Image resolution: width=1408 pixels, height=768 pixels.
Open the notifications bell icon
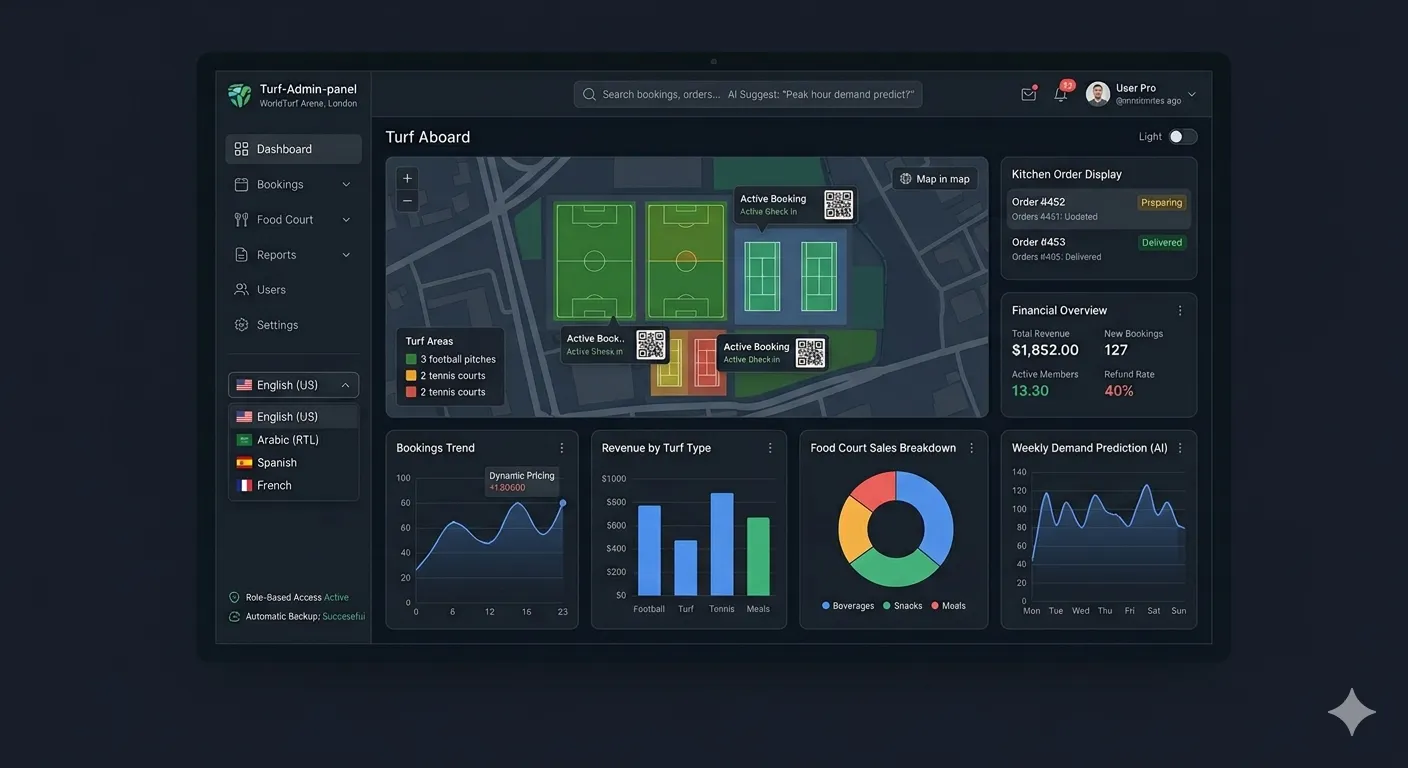pos(1061,95)
